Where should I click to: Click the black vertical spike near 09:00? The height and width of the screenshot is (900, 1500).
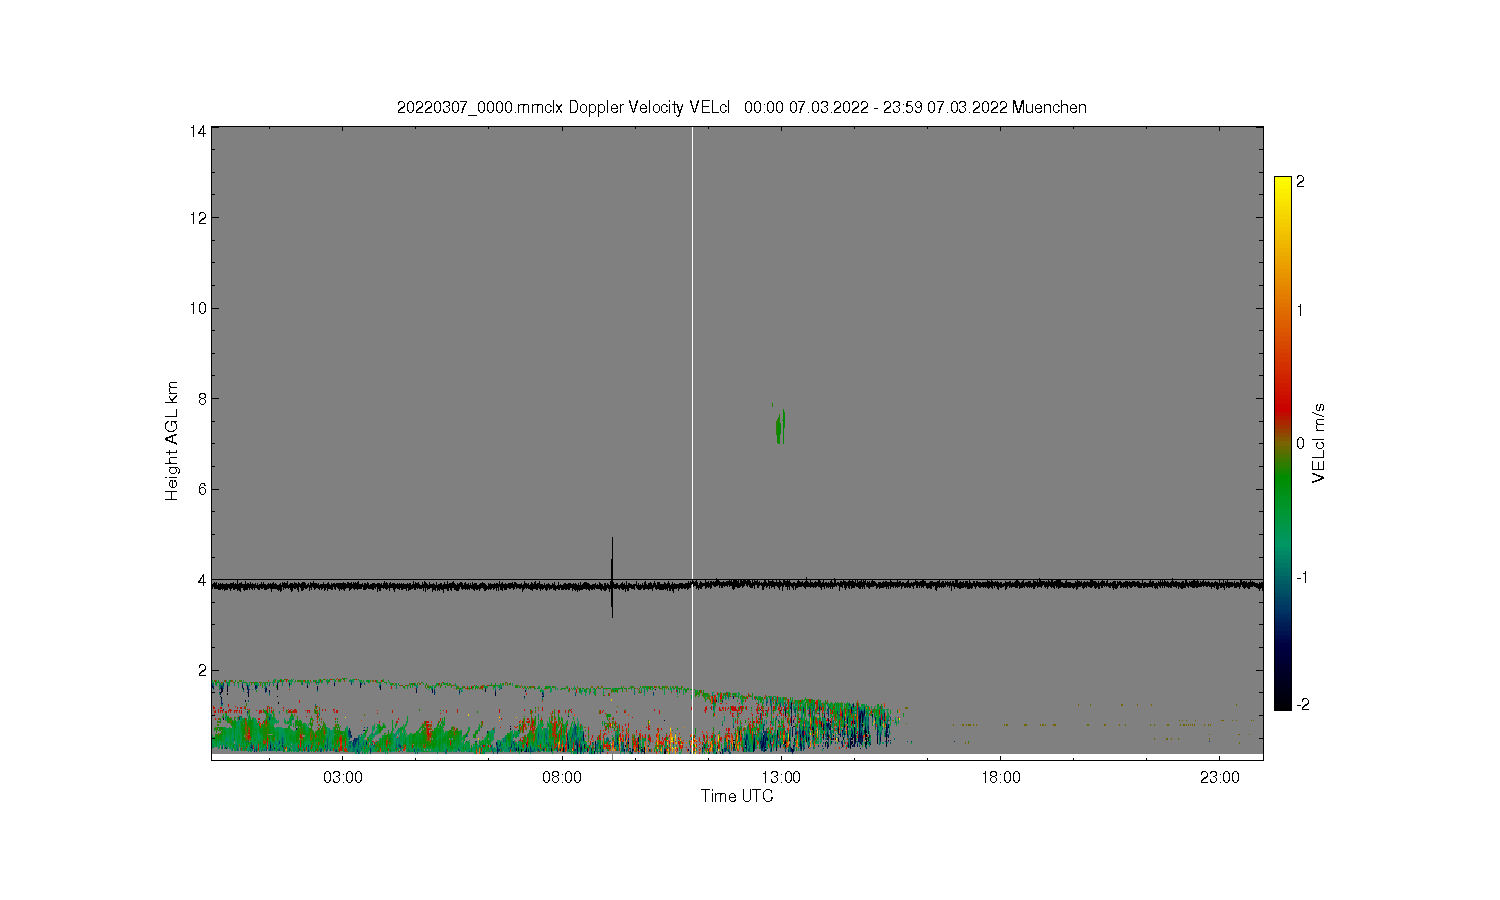point(612,577)
